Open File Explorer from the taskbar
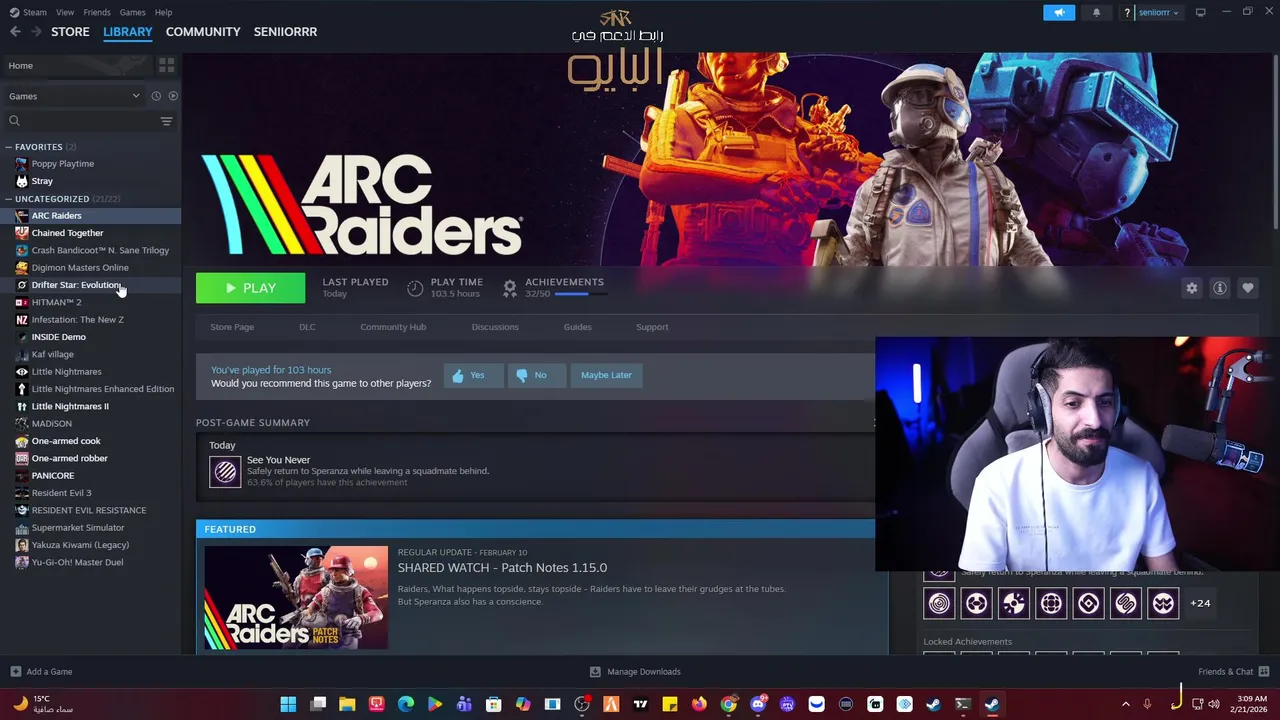 pos(347,704)
